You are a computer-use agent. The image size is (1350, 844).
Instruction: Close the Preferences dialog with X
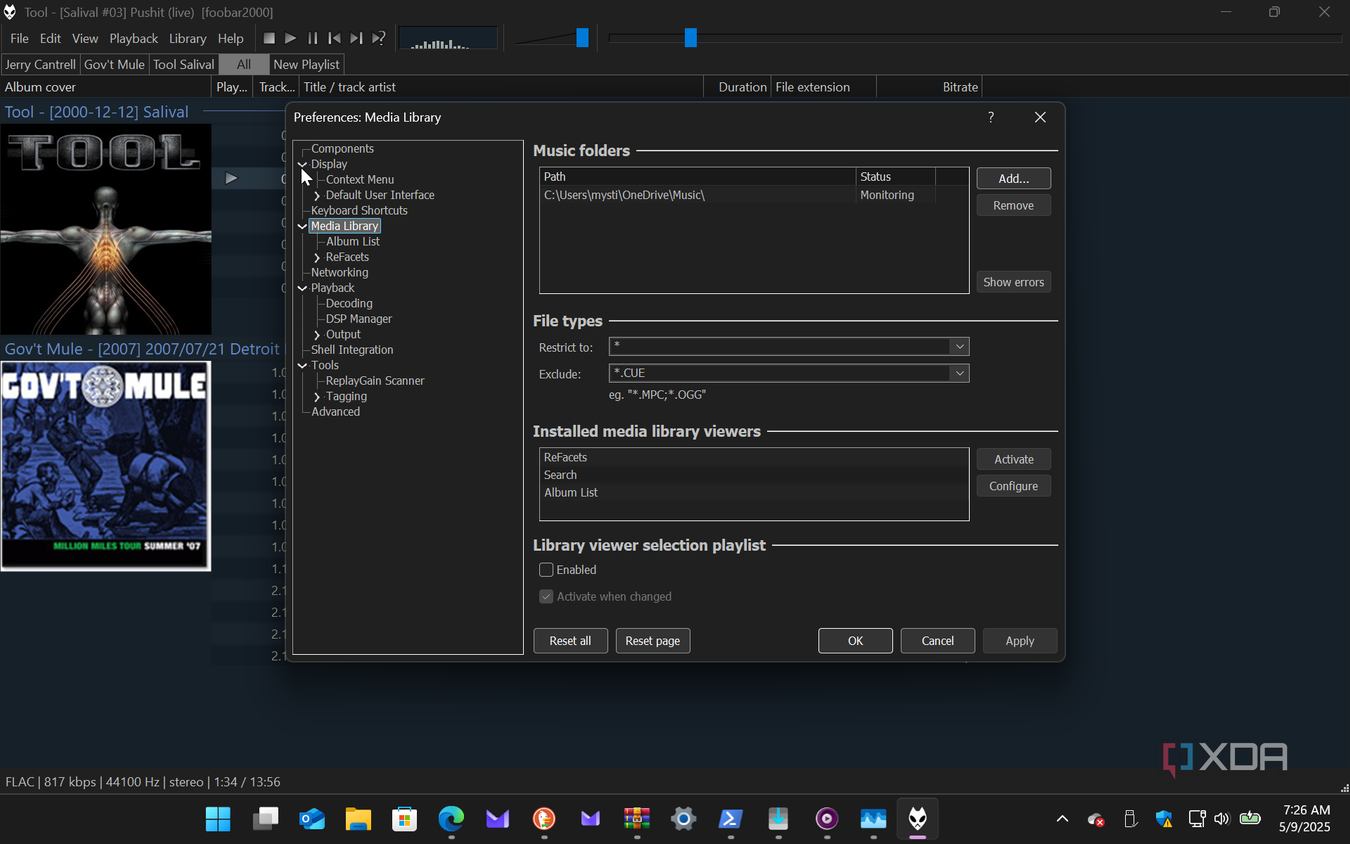[1040, 117]
